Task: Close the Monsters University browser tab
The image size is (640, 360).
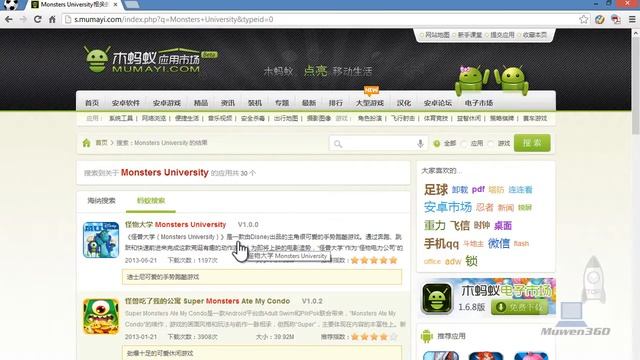Action: point(116,4)
